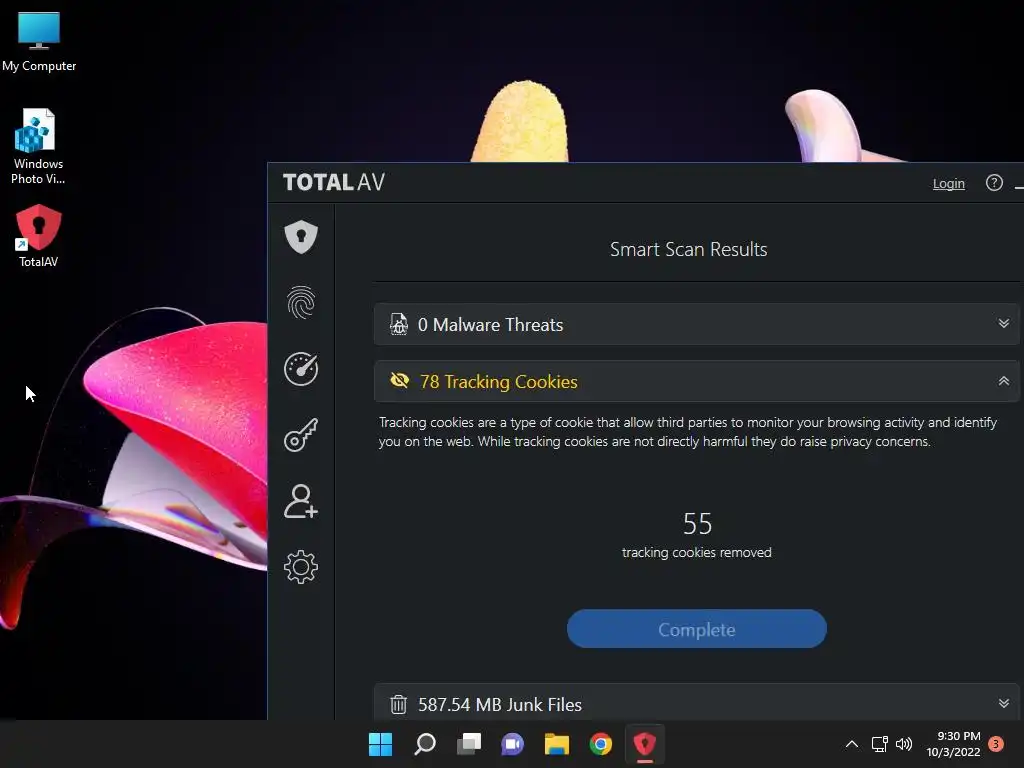Click the 587.54 MB Junk Files heading
The height and width of the screenshot is (768, 1024).
pyautogui.click(x=500, y=705)
